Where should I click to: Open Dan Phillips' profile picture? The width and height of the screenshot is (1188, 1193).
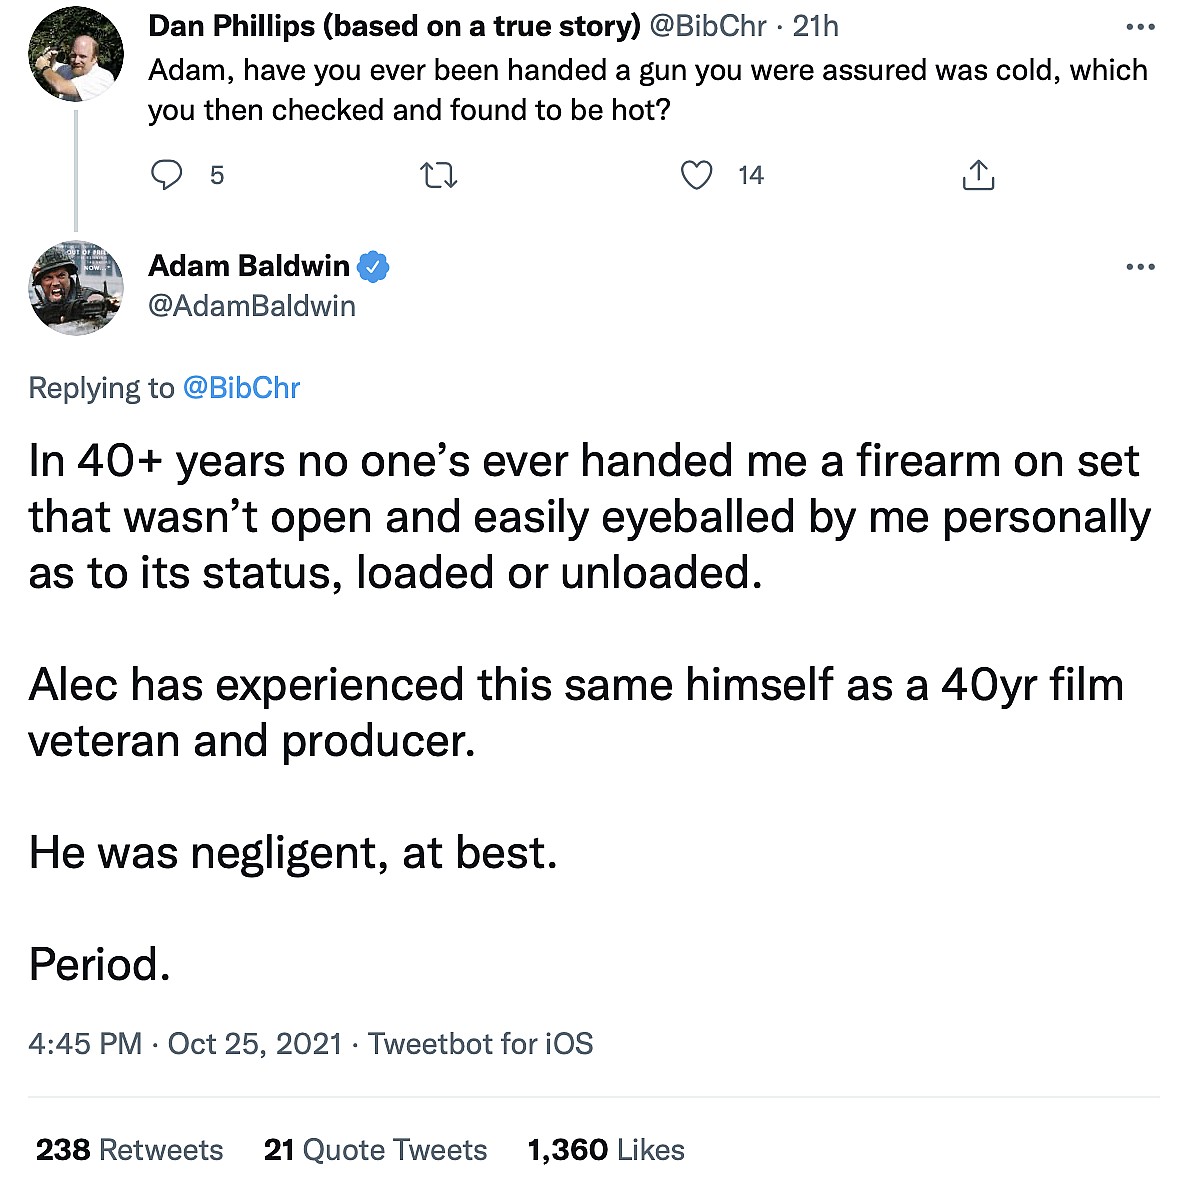tap(76, 55)
